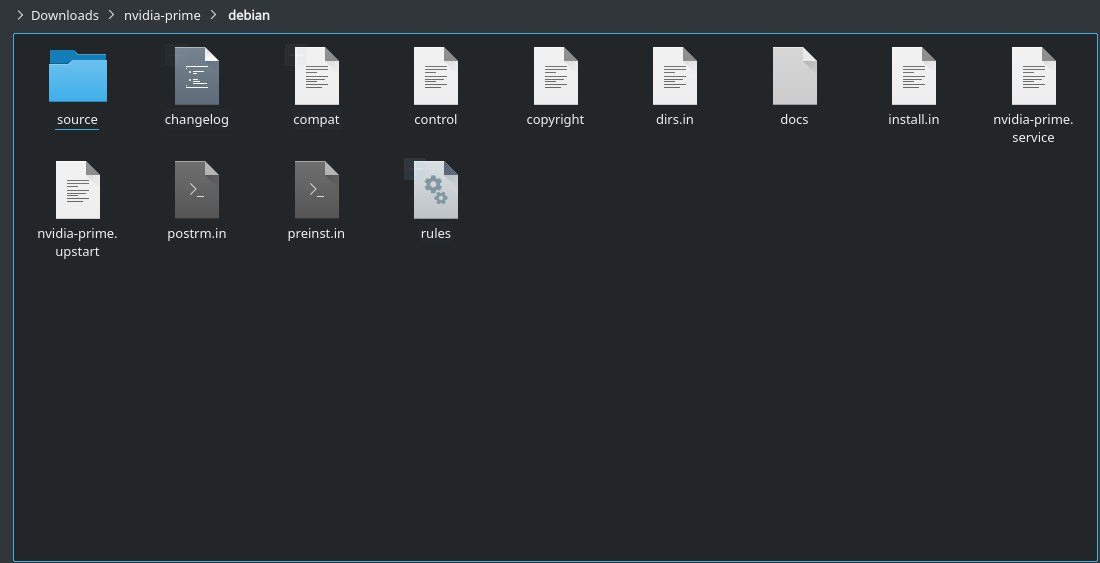Click the 'docs' file name label
The width and height of the screenshot is (1100, 563).
click(x=794, y=119)
